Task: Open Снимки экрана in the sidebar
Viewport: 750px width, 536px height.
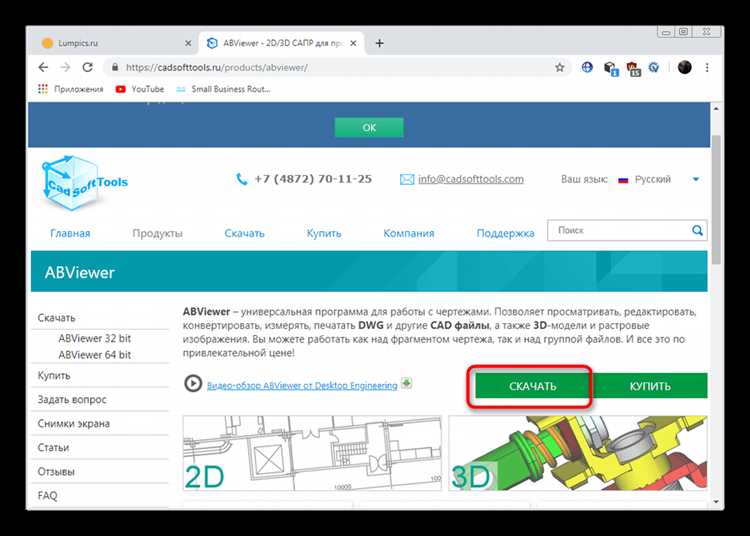Action: pos(74,424)
